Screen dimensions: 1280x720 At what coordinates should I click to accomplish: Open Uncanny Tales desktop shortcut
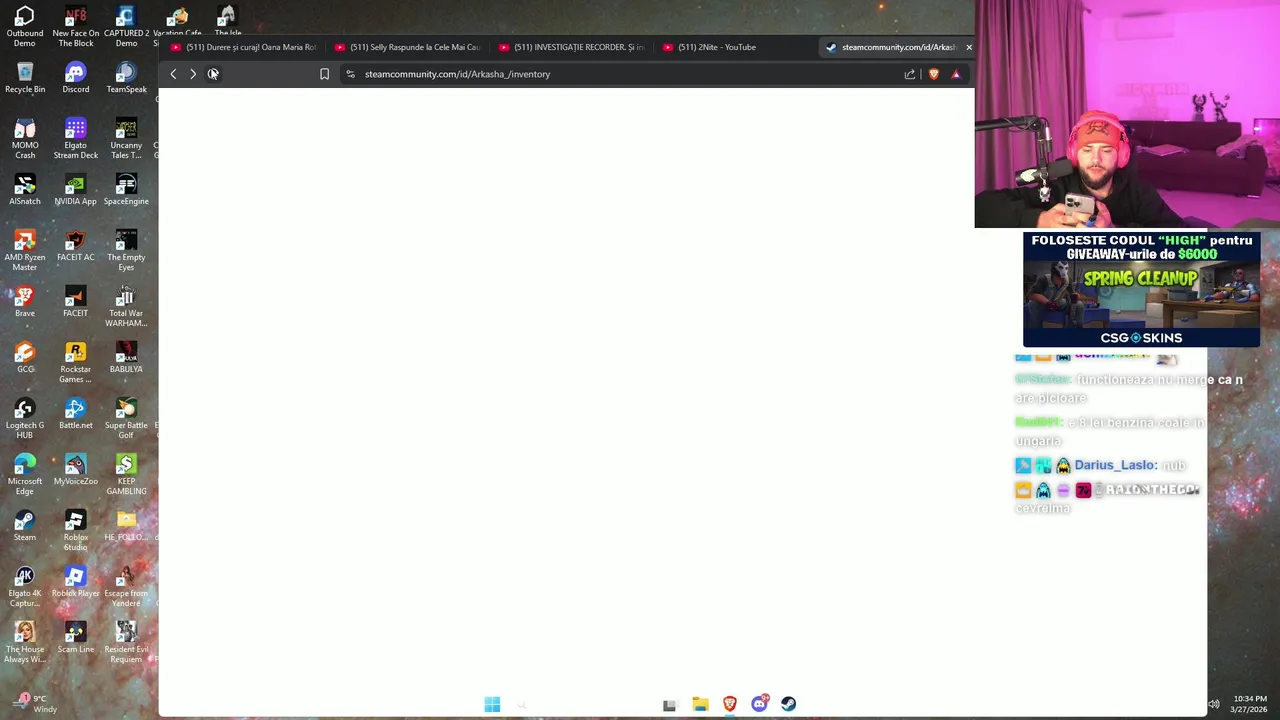pos(126,138)
